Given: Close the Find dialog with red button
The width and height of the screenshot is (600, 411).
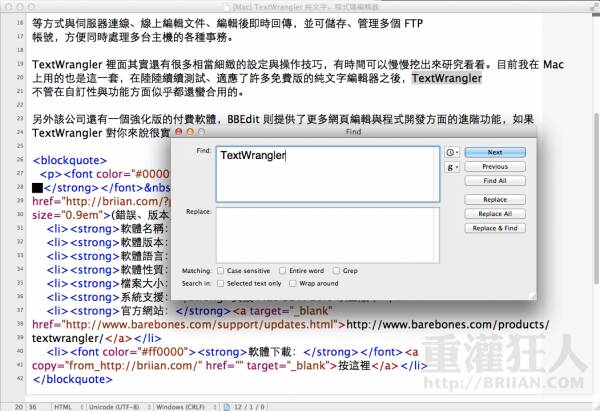Looking at the screenshot, I should click(178, 132).
